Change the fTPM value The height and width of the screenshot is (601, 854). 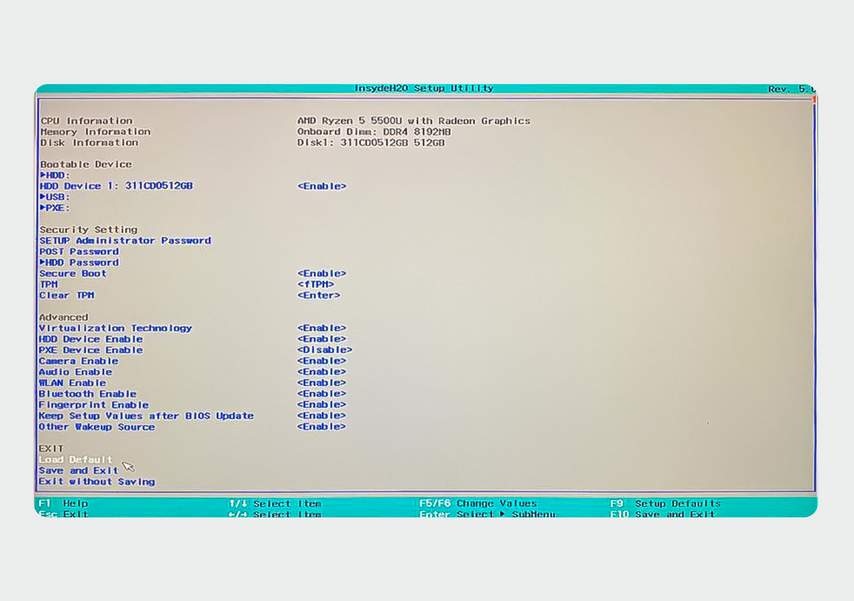point(316,284)
